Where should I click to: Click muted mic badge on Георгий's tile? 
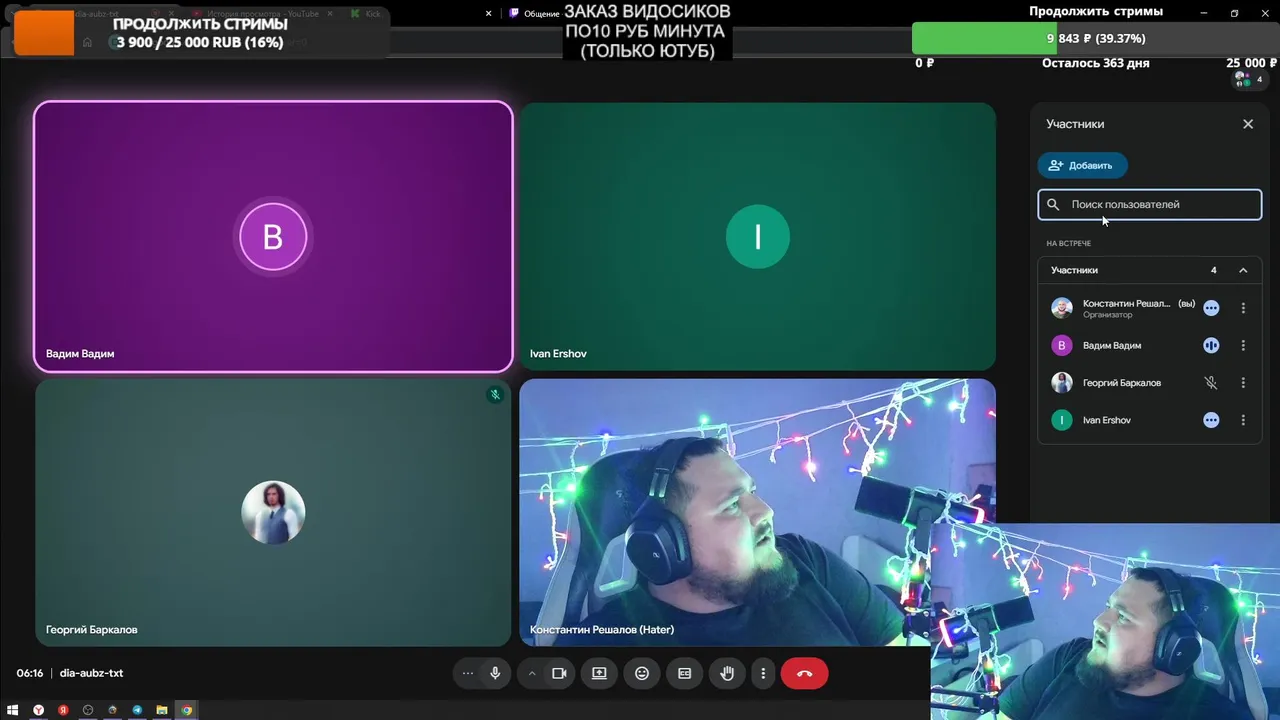[495, 395]
